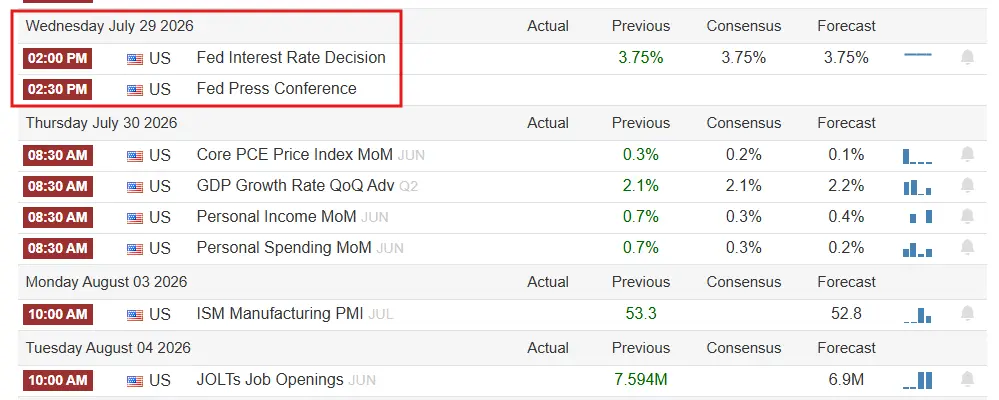Viewport: 999px width, 400px height.
Task: Toggle alert bell for Core PCE Price Index
Action: coord(967,154)
